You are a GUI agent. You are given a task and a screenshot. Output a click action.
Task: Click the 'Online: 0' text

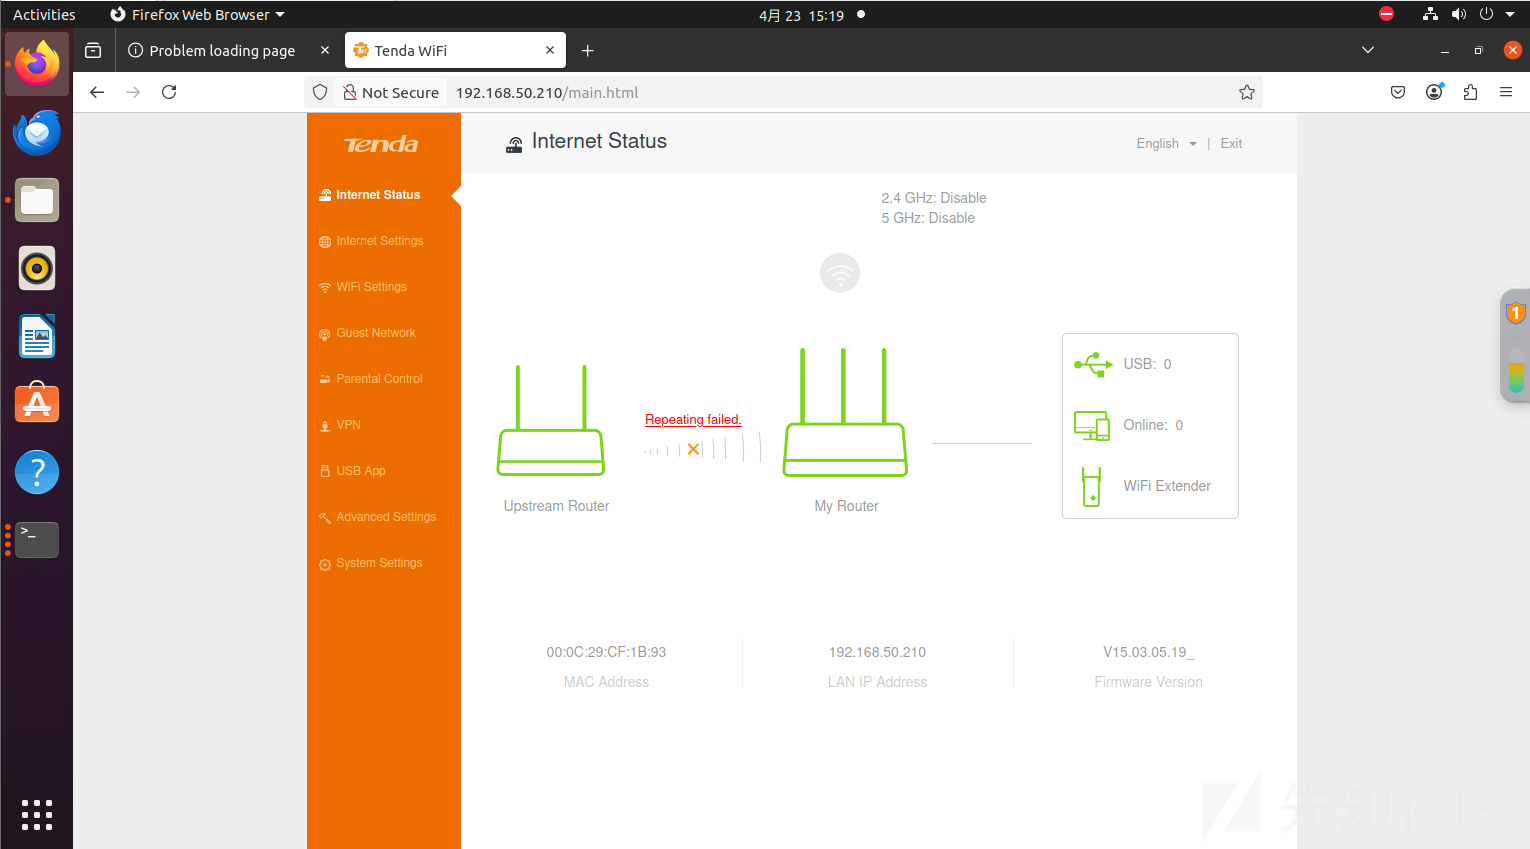coord(1153,425)
